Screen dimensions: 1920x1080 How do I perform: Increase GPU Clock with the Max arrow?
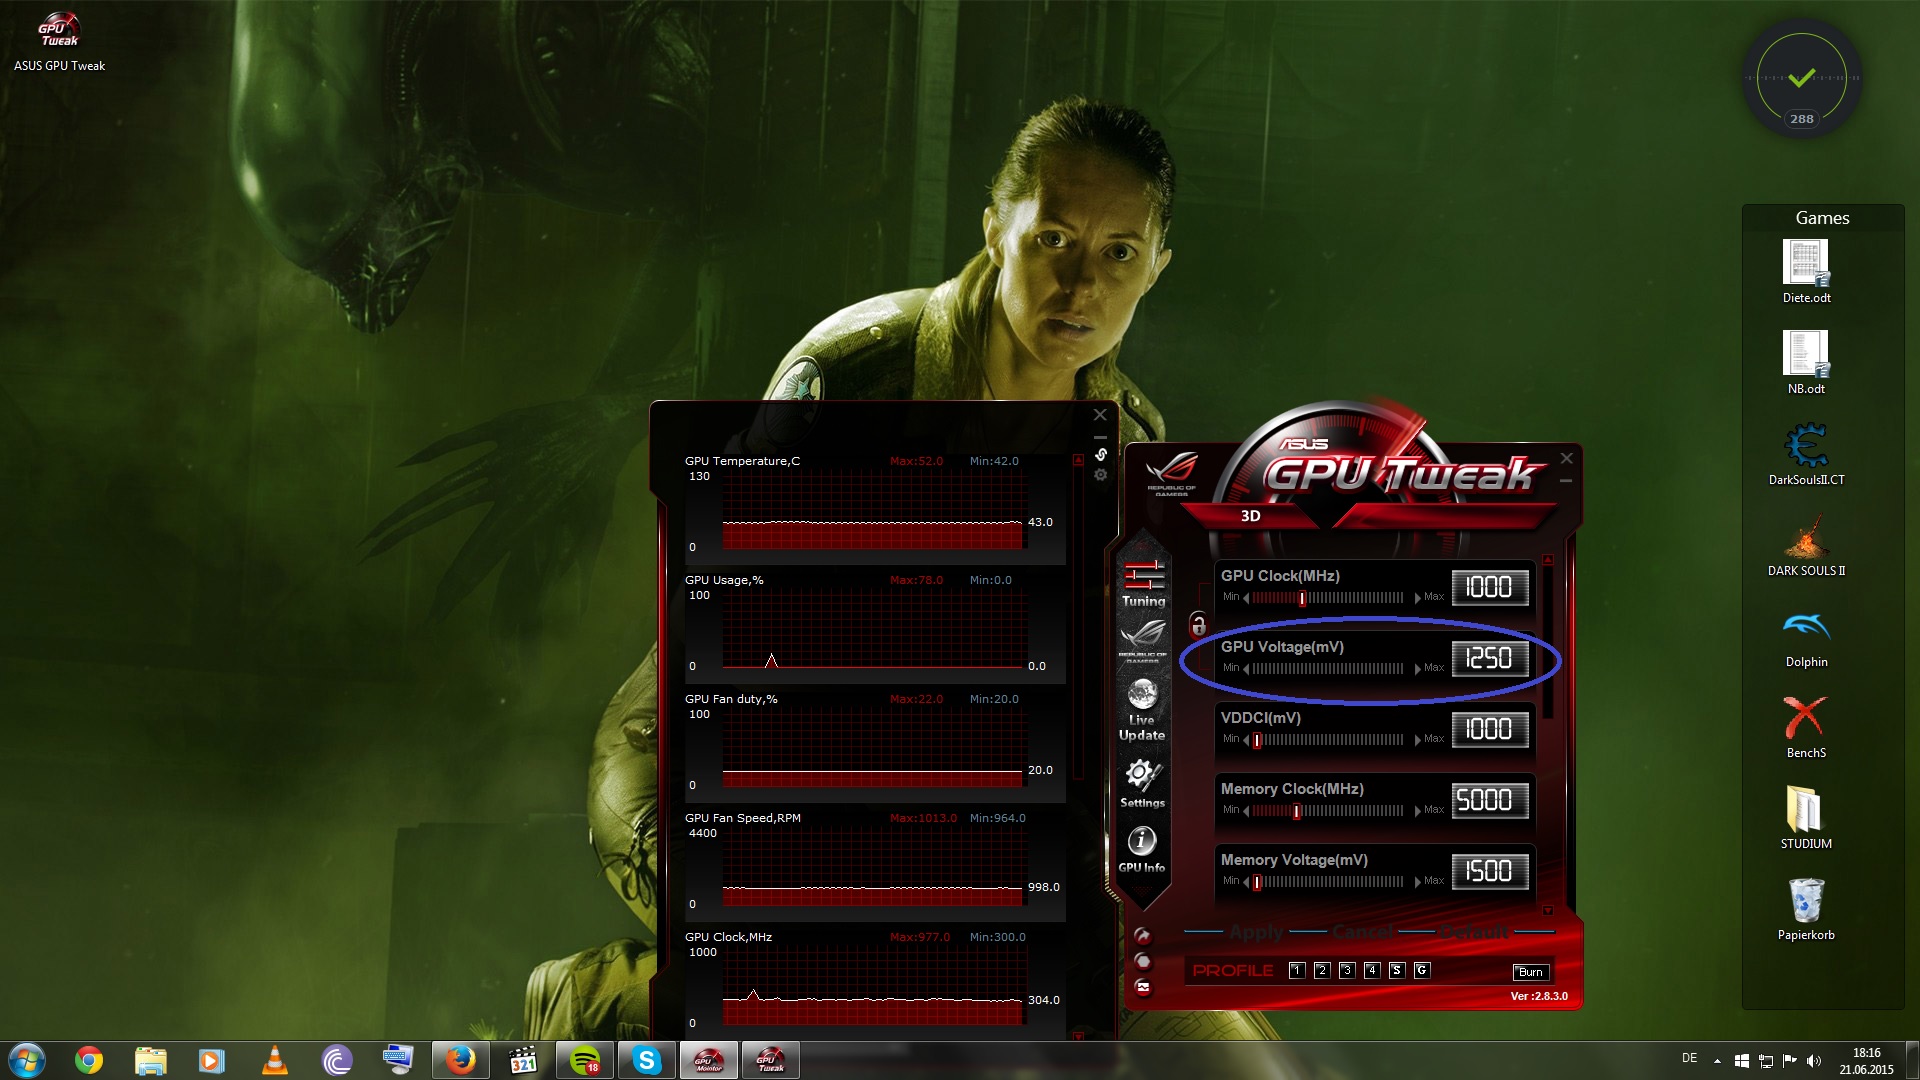[1418, 598]
